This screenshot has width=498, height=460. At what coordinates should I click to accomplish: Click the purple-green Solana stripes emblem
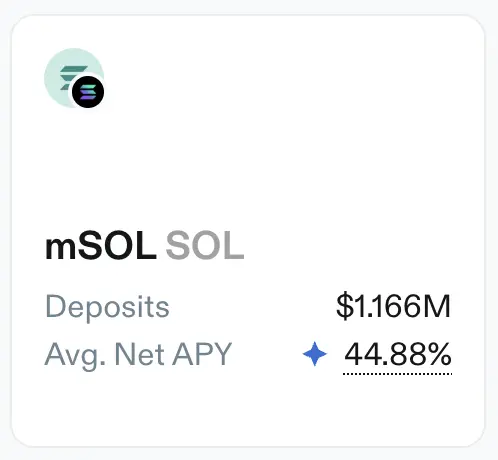88,92
